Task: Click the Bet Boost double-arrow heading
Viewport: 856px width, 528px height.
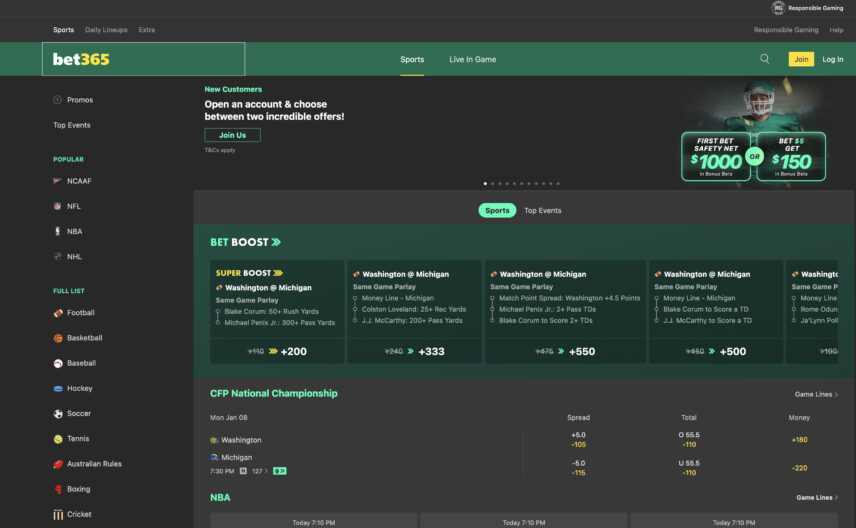Action: click(246, 242)
